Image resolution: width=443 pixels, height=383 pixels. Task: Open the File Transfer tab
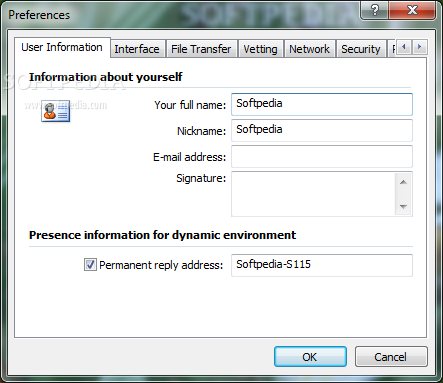click(201, 49)
